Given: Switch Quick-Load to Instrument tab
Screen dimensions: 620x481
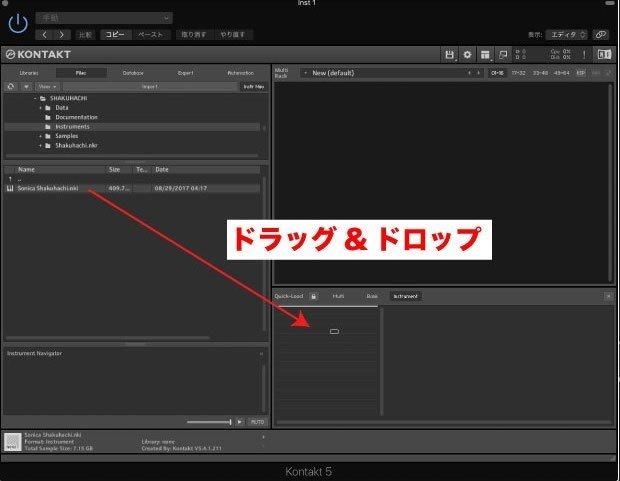Looking at the screenshot, I should coord(406,296).
